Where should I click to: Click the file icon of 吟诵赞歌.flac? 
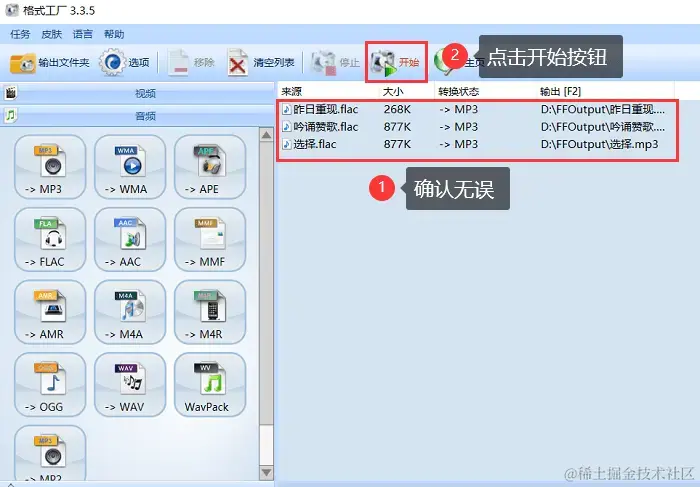pyautogui.click(x=287, y=127)
